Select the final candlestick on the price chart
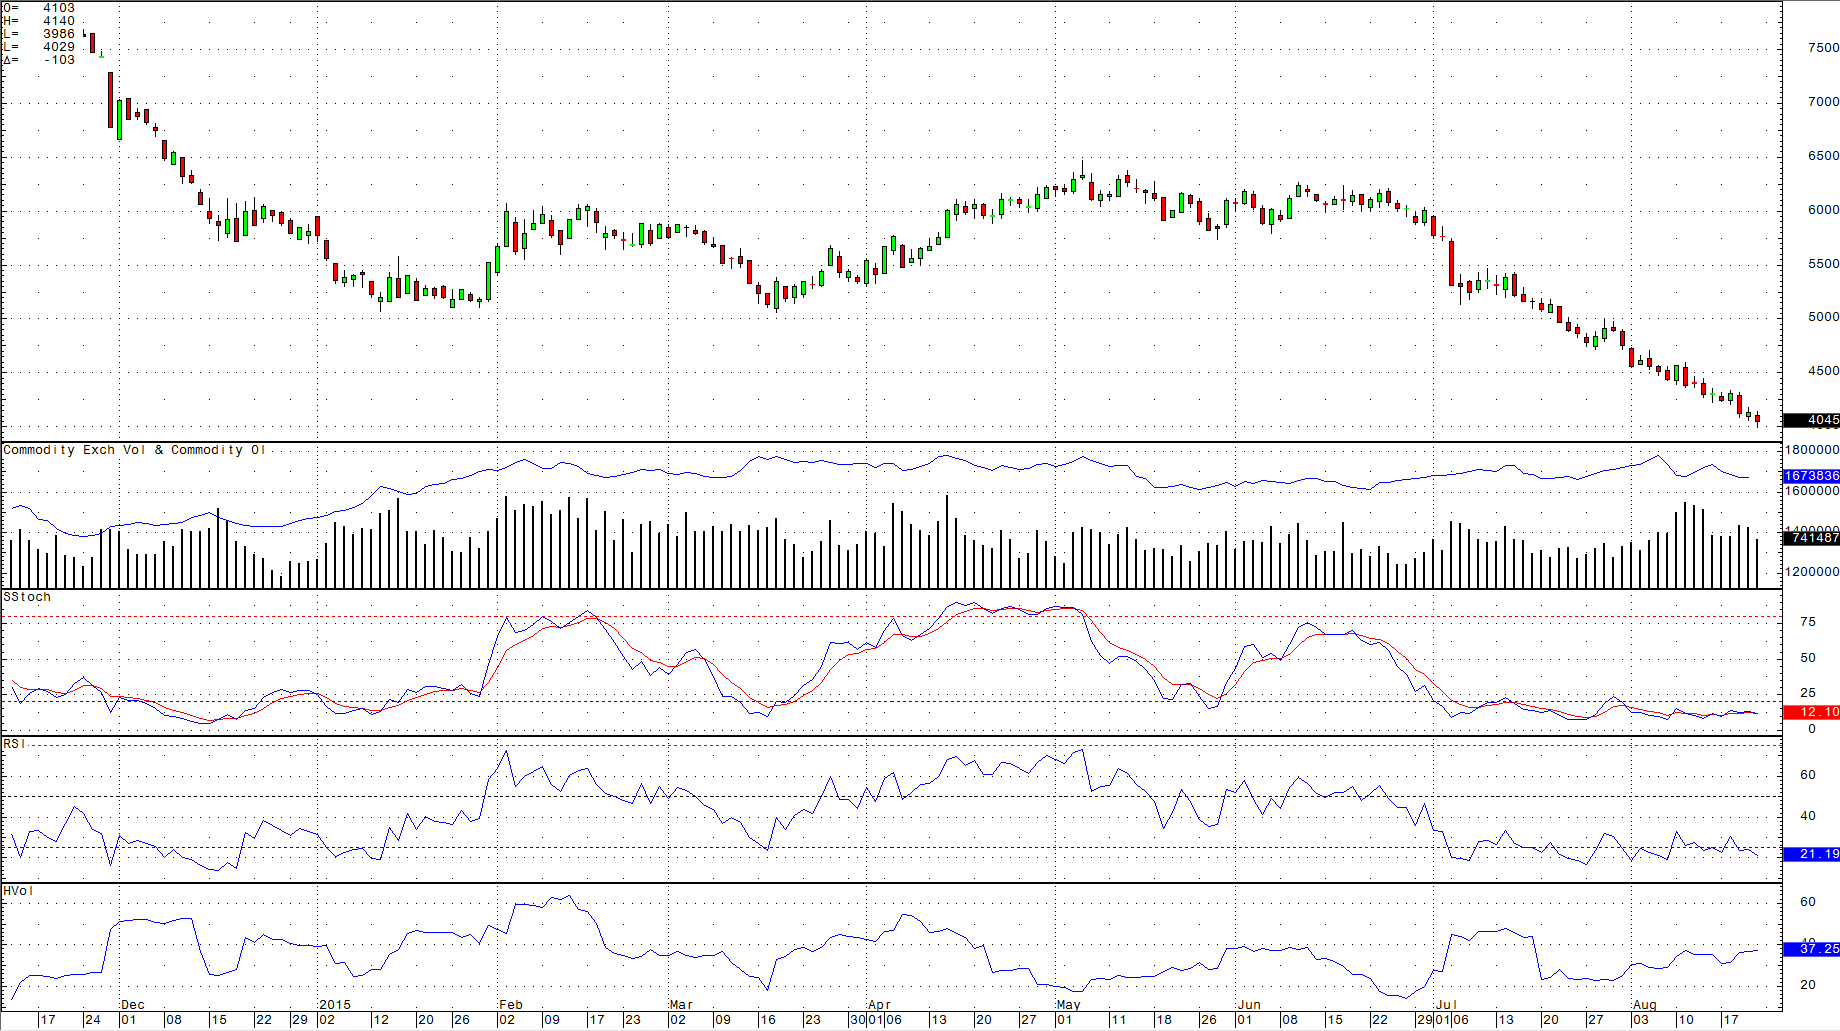The height and width of the screenshot is (1031, 1840). (1757, 418)
